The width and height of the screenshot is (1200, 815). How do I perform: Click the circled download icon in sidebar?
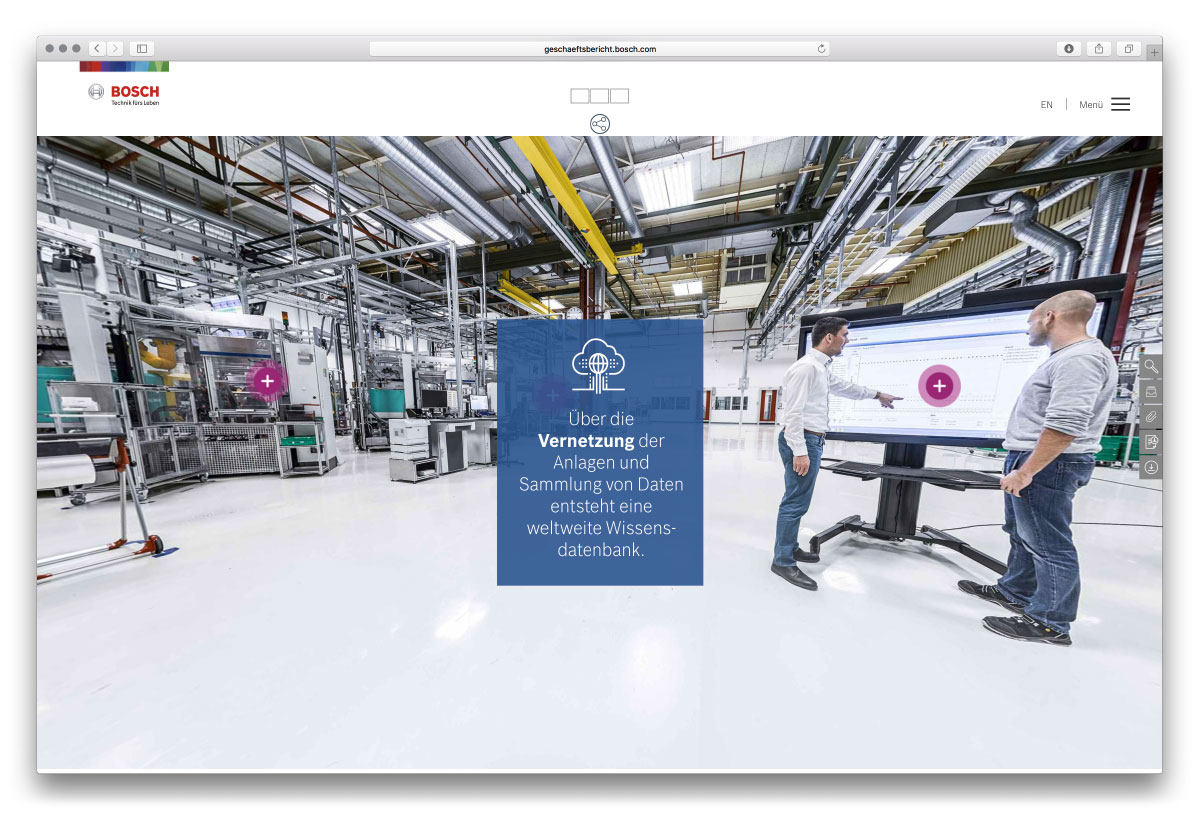coord(1151,467)
